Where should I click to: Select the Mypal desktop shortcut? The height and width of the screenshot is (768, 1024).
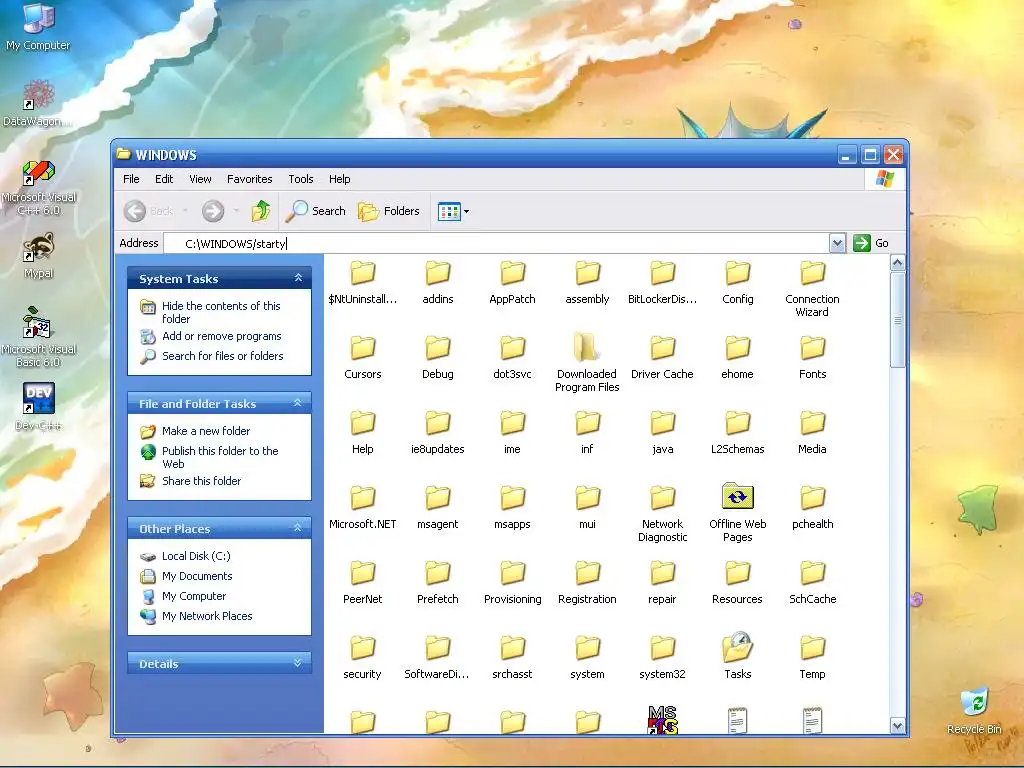(x=38, y=256)
